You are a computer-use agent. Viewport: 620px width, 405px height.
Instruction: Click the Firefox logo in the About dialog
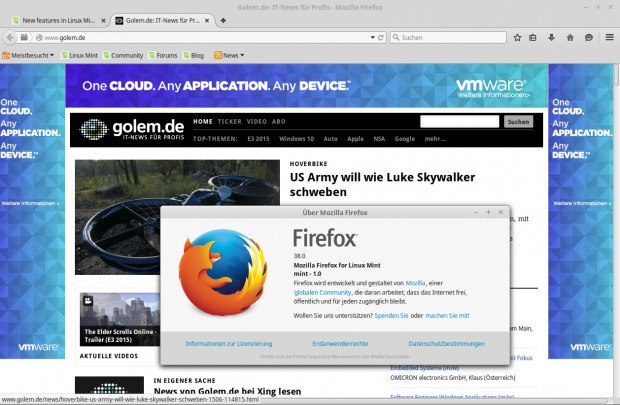coord(223,273)
